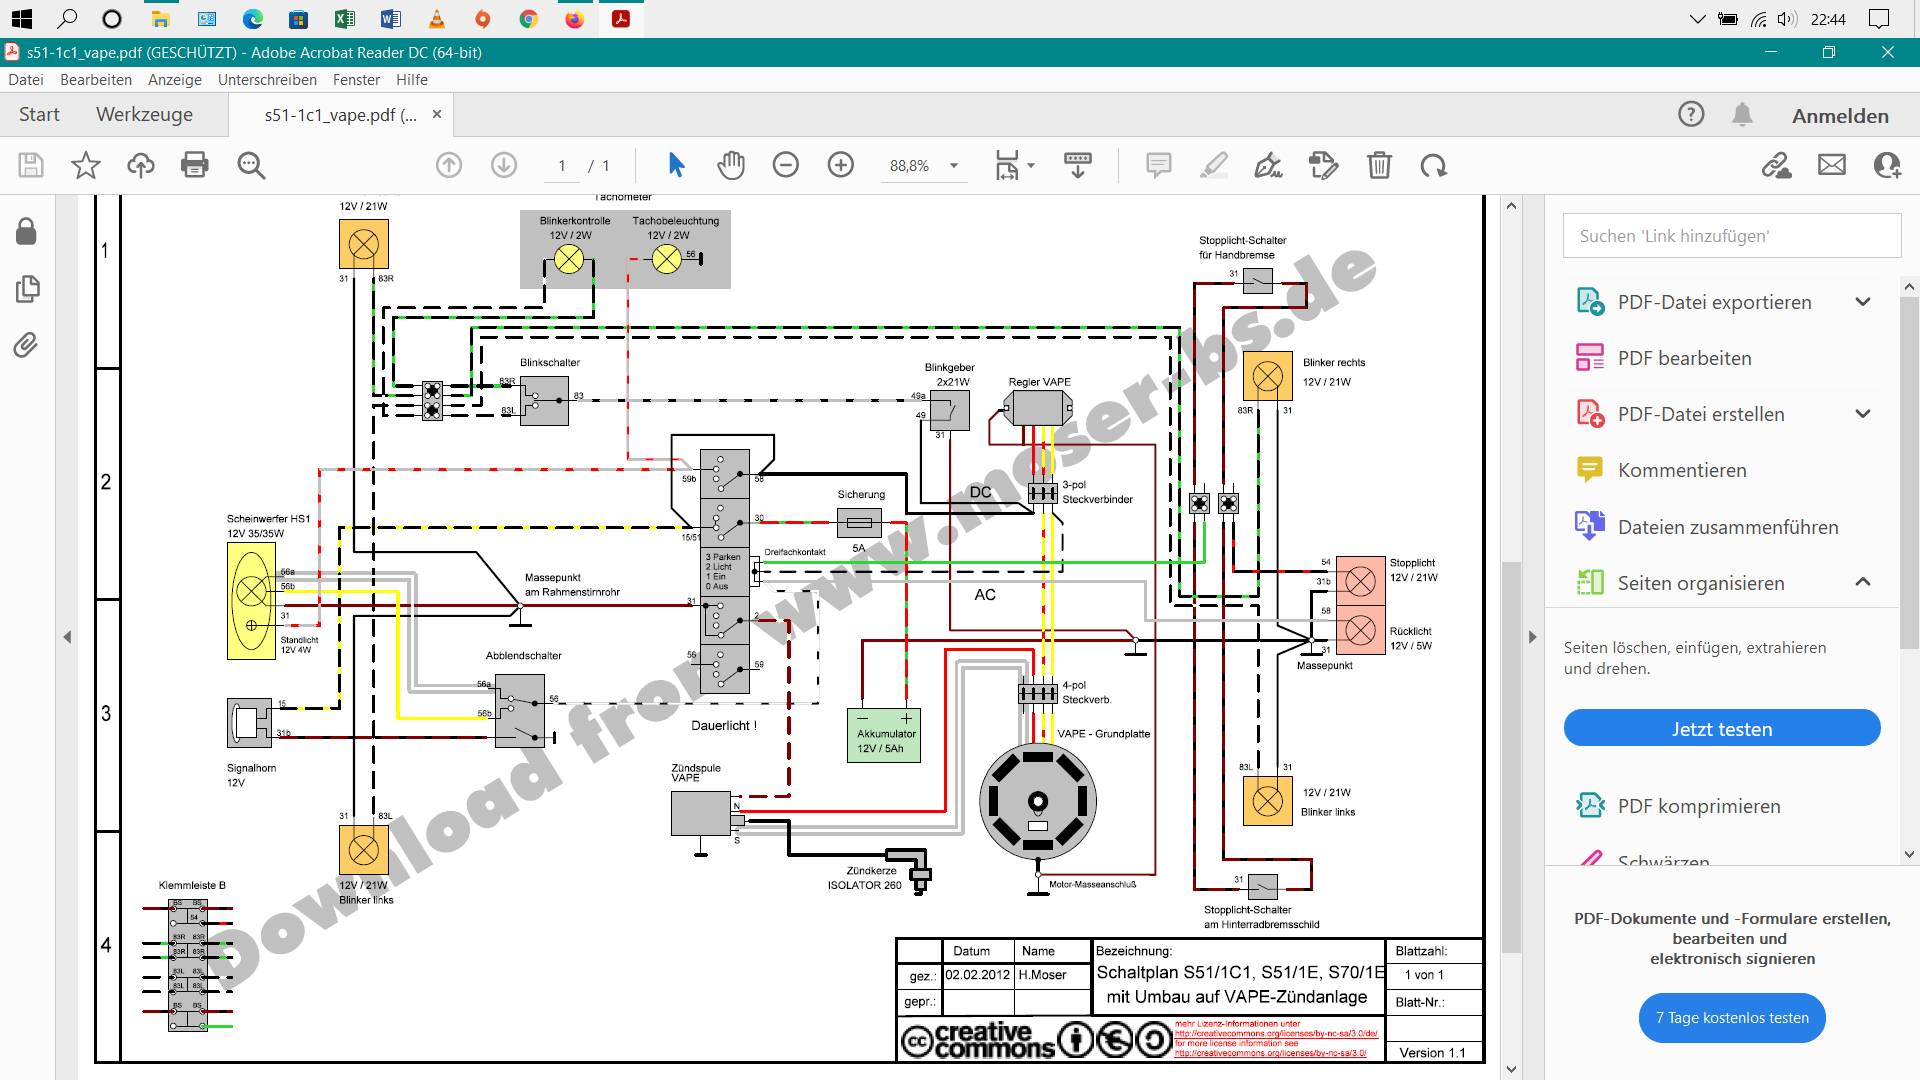The height and width of the screenshot is (1080, 1920).
Task: Click the print icon in toolbar
Action: 195,165
